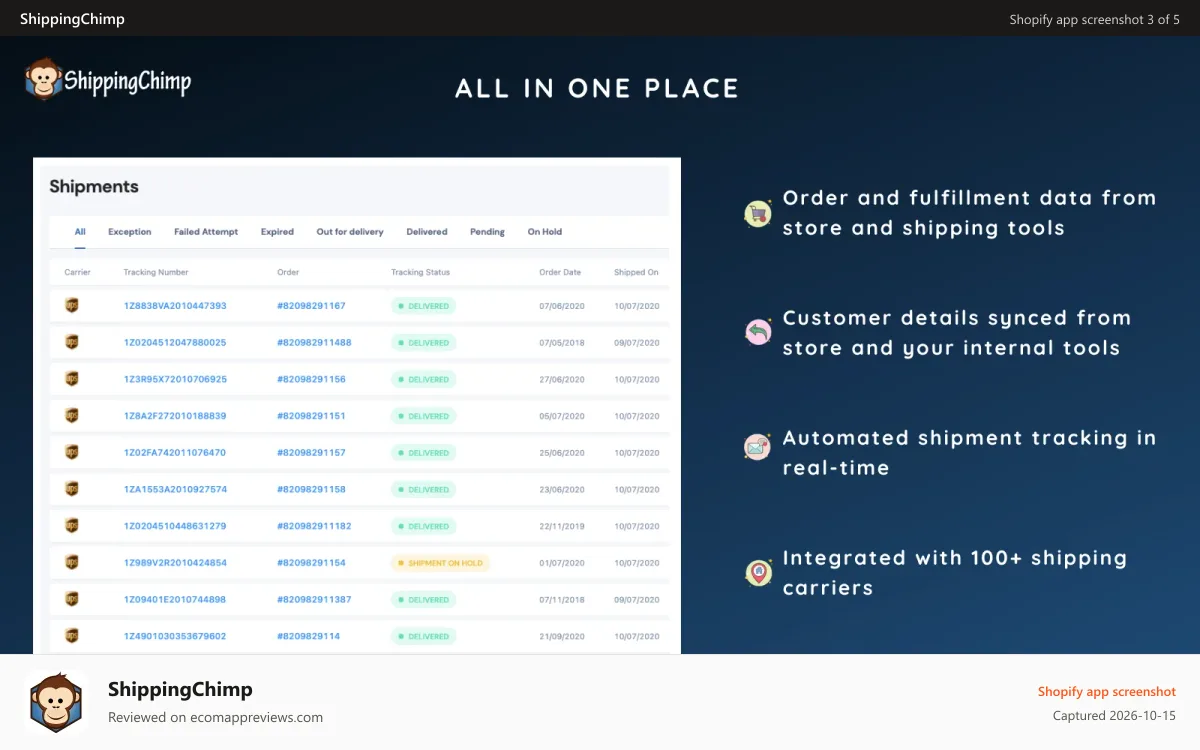The height and width of the screenshot is (750, 1200).
Task: Open order #82098291154
Action: [311, 563]
